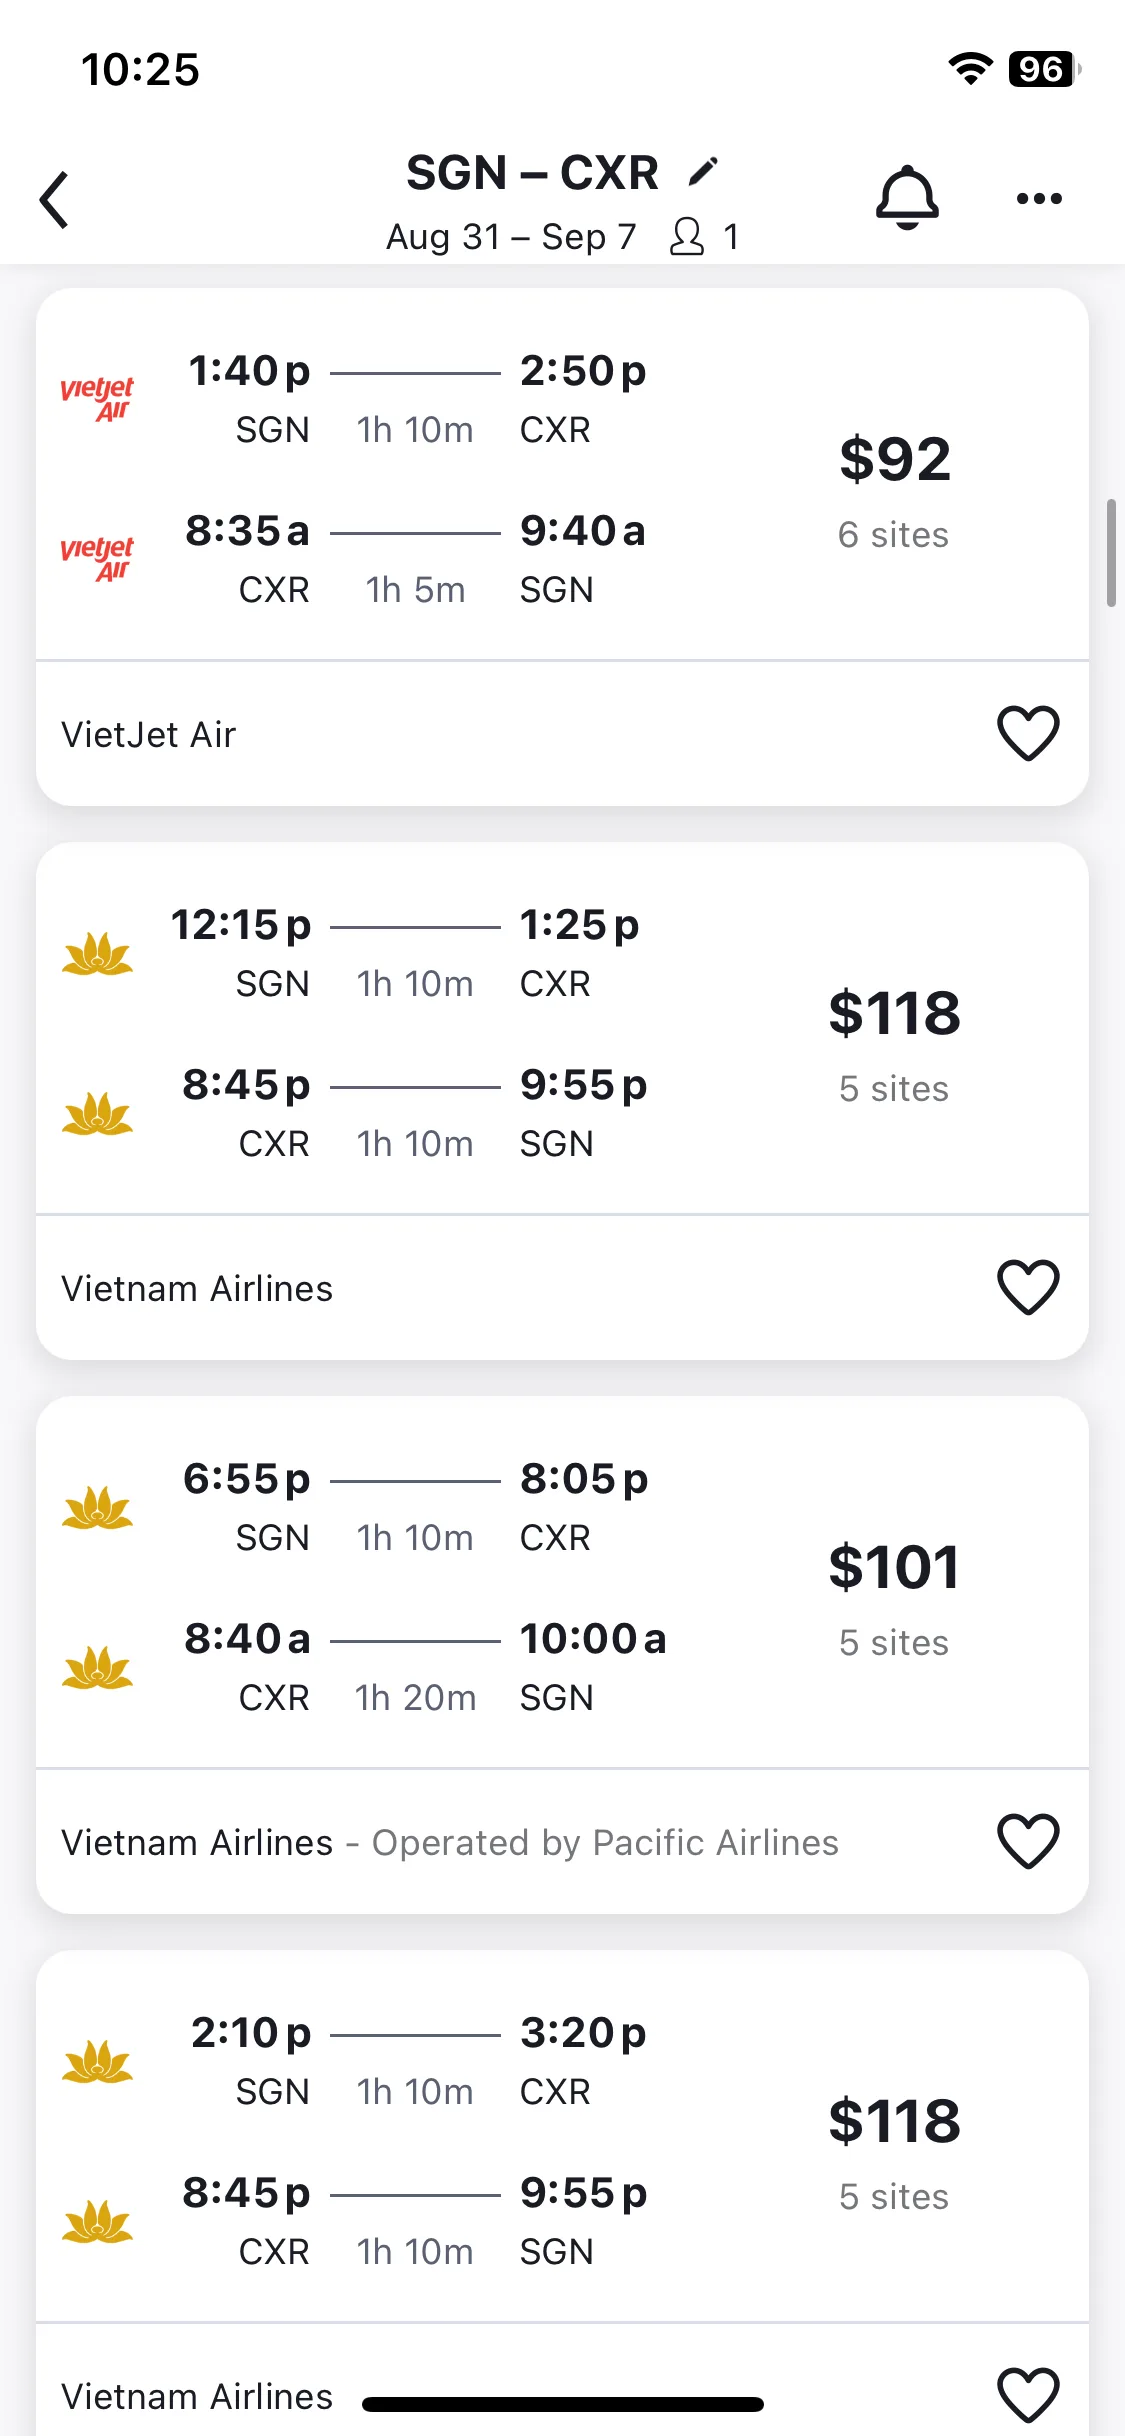
Task: Favorite the $118 Vietnam Airlines 12:15p flight
Action: (x=1028, y=1287)
